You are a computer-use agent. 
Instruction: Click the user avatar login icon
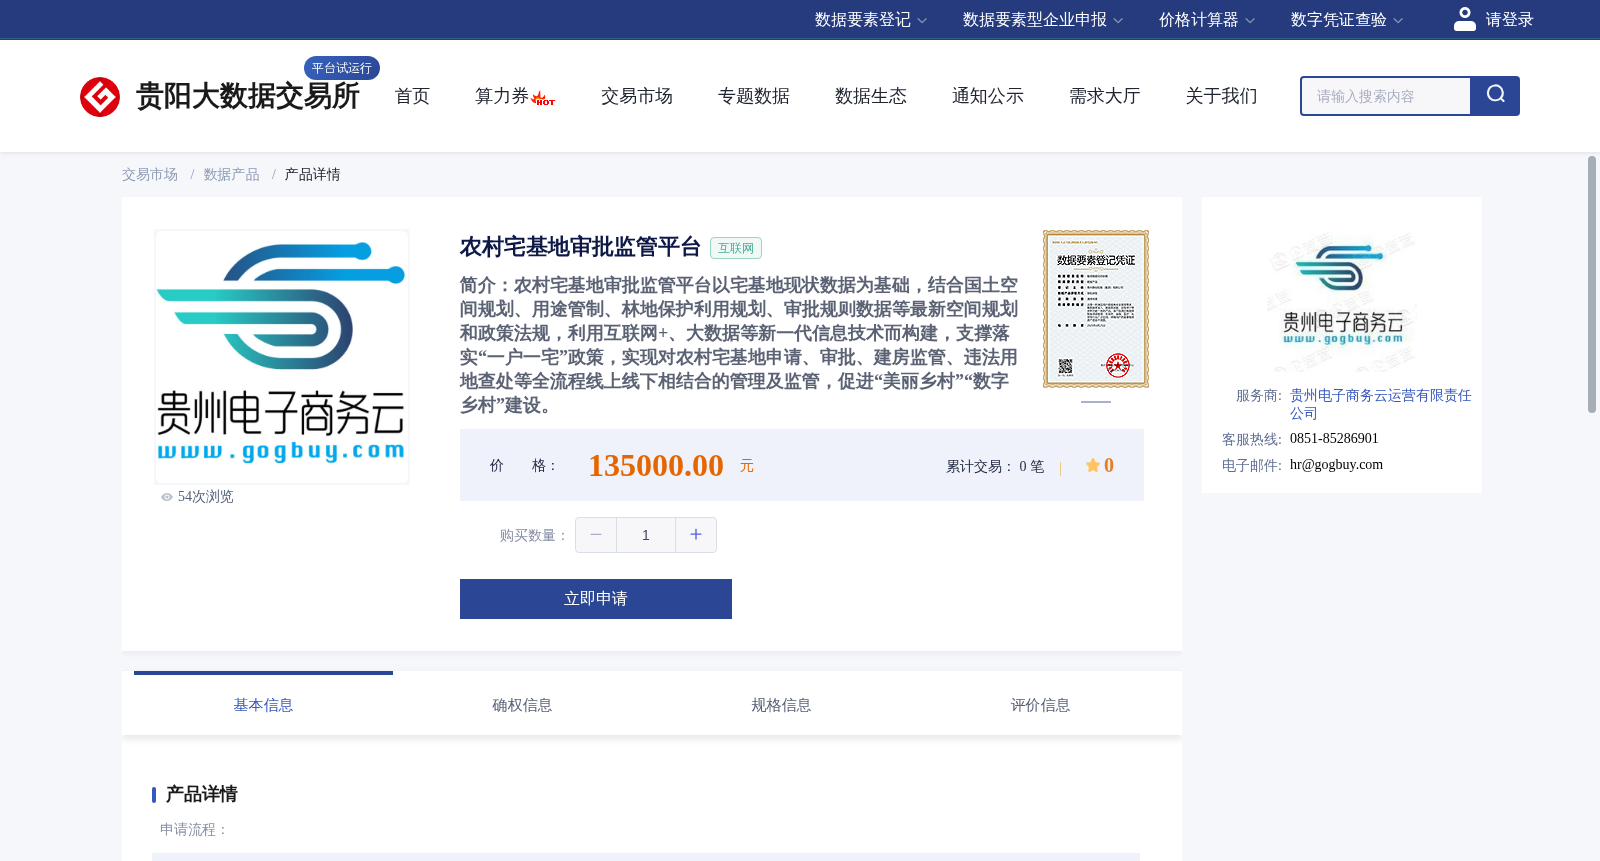coord(1465,19)
